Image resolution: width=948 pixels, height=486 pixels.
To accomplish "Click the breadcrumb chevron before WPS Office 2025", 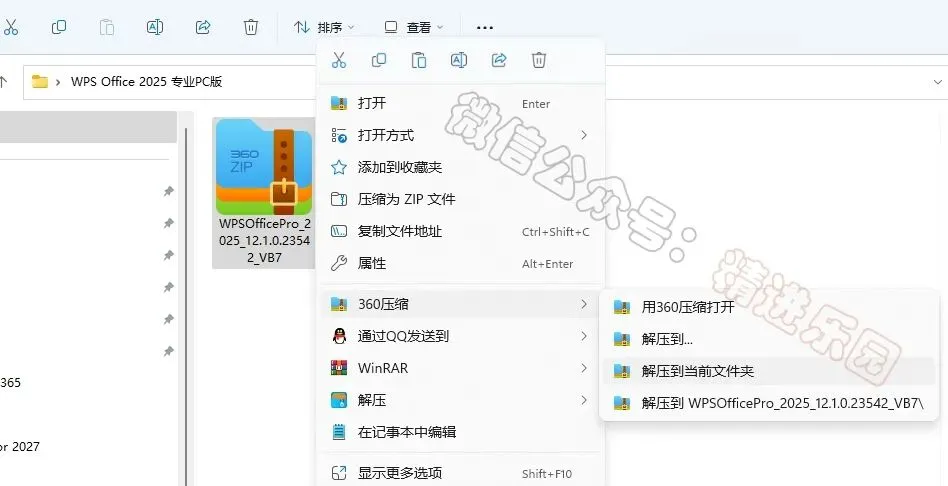I will click(x=58, y=82).
